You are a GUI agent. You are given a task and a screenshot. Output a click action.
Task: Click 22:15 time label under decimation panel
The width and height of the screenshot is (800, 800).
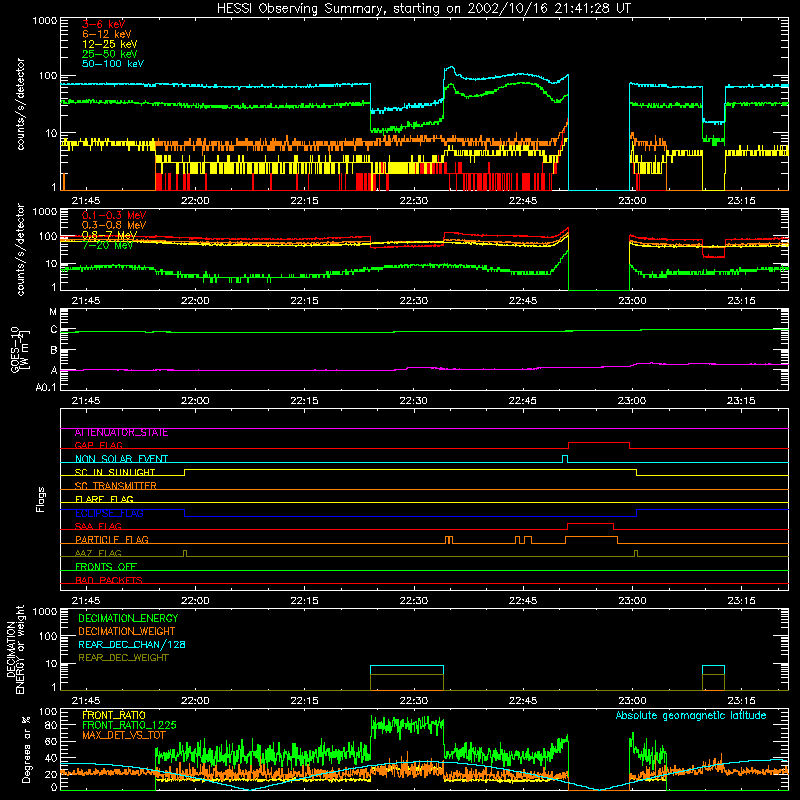pyautogui.click(x=304, y=701)
